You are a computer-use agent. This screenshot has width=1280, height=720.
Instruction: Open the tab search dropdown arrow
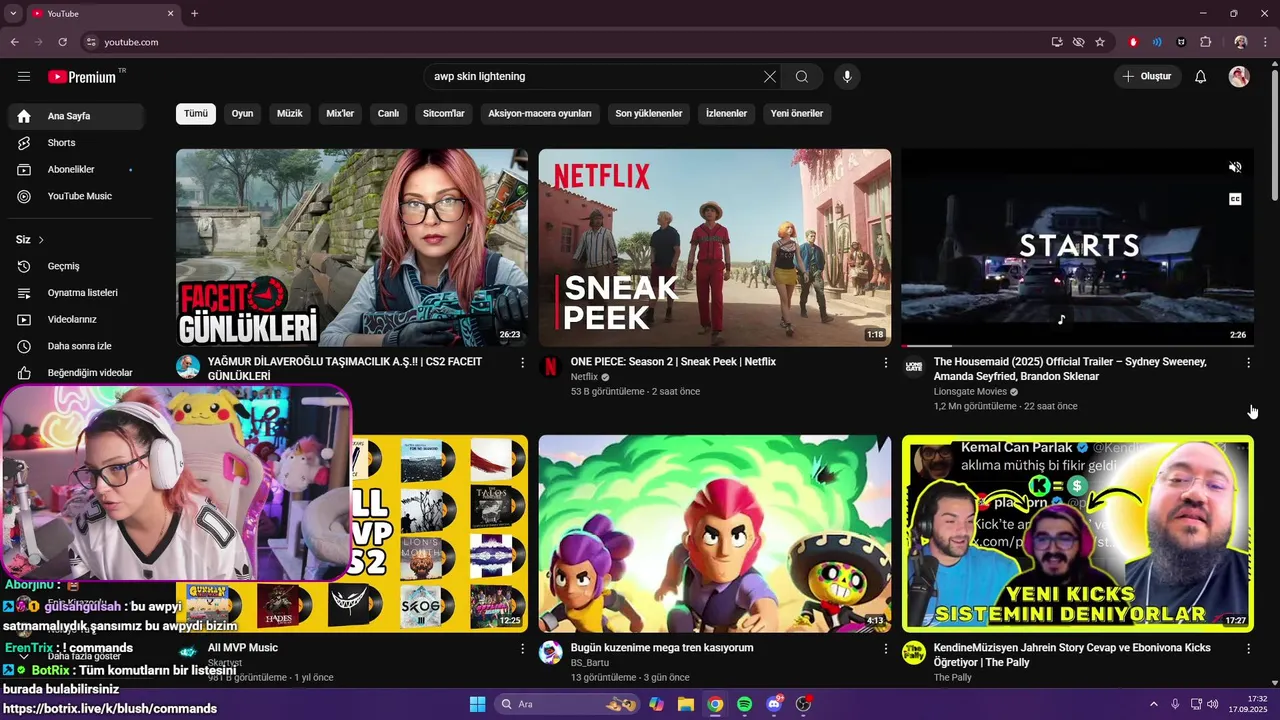tap(13, 14)
